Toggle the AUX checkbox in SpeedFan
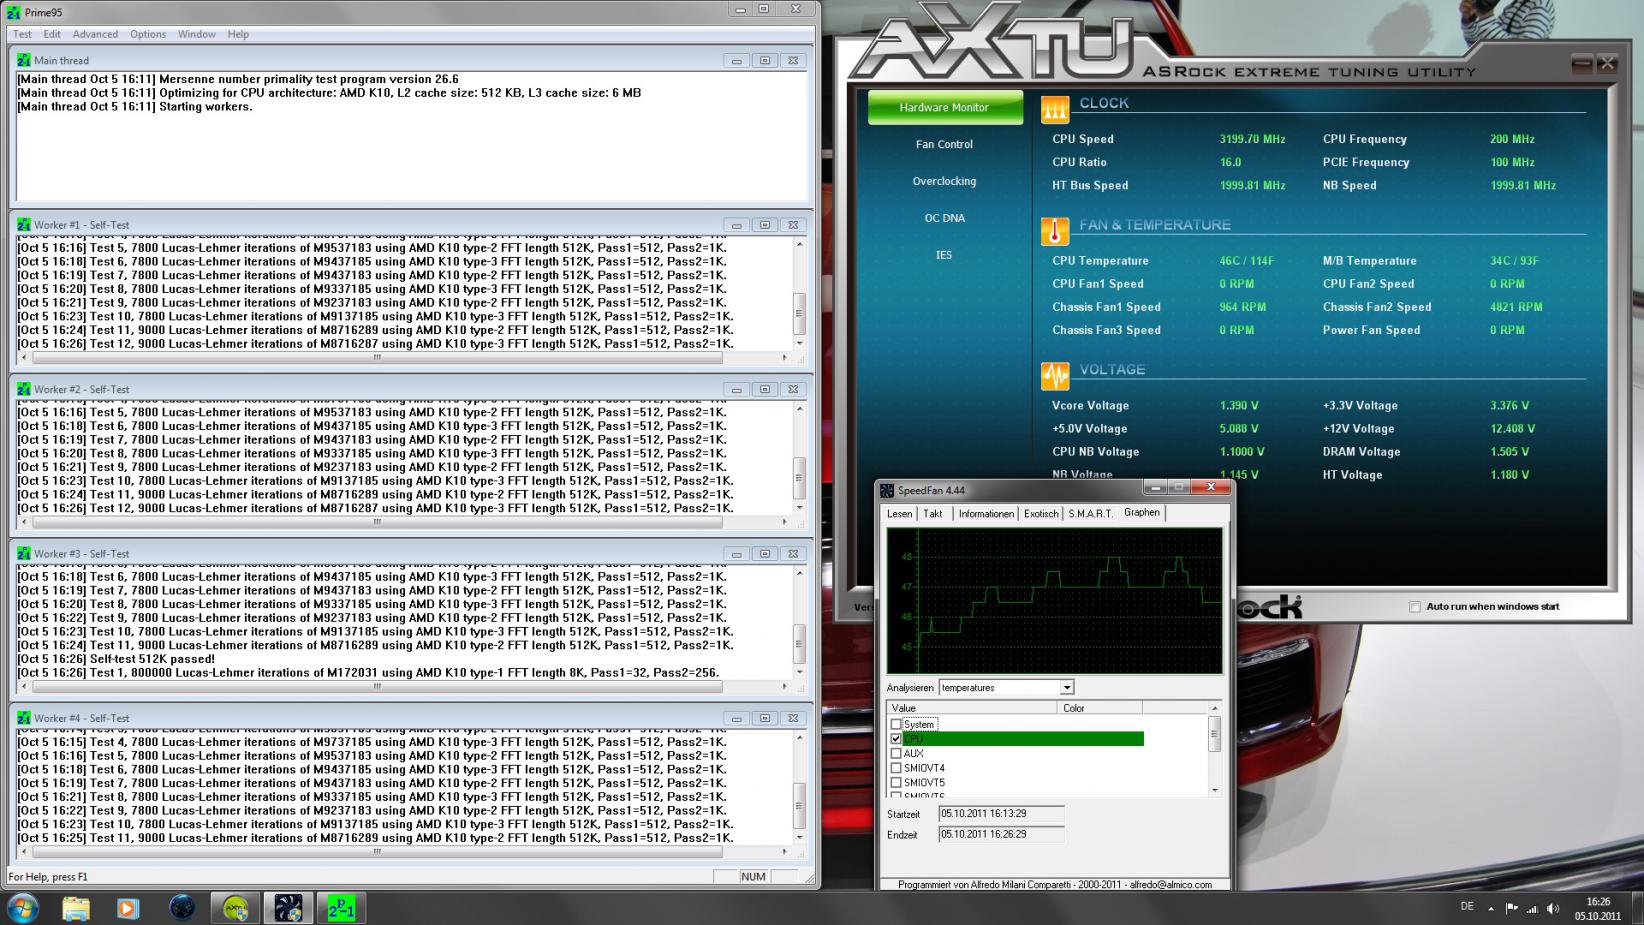Screen dimensions: 1644x925 click(896, 753)
